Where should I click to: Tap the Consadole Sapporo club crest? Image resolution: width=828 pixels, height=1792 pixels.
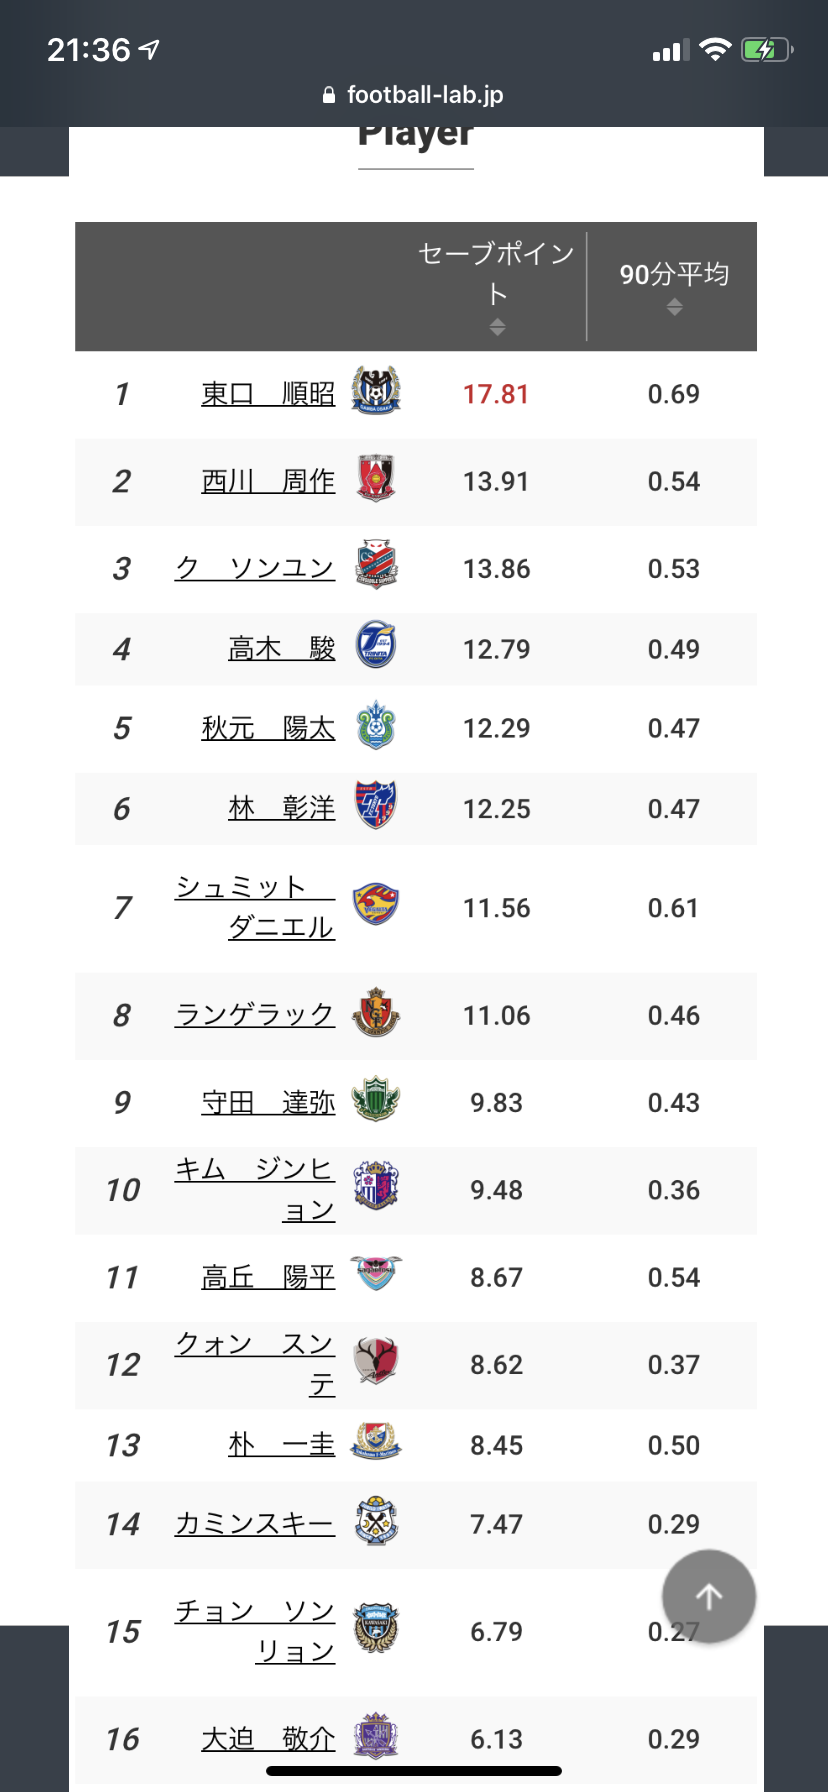coord(376,565)
